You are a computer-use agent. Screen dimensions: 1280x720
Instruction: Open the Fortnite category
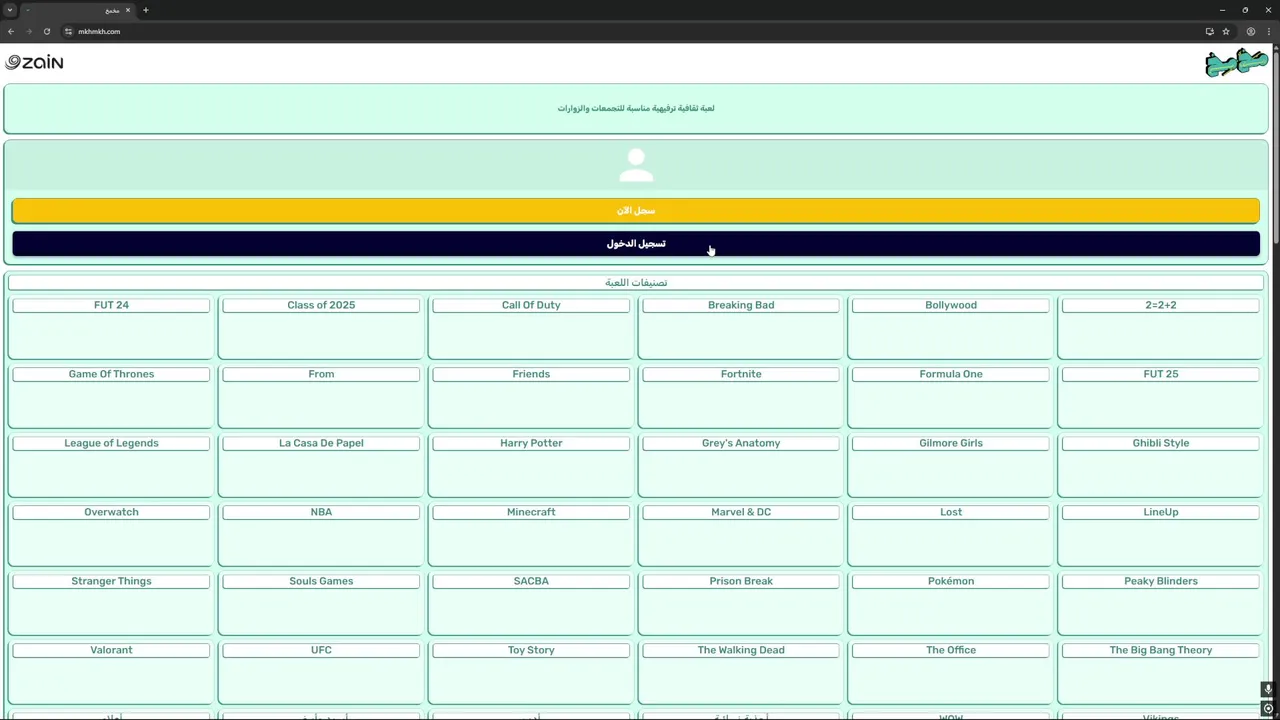point(741,396)
